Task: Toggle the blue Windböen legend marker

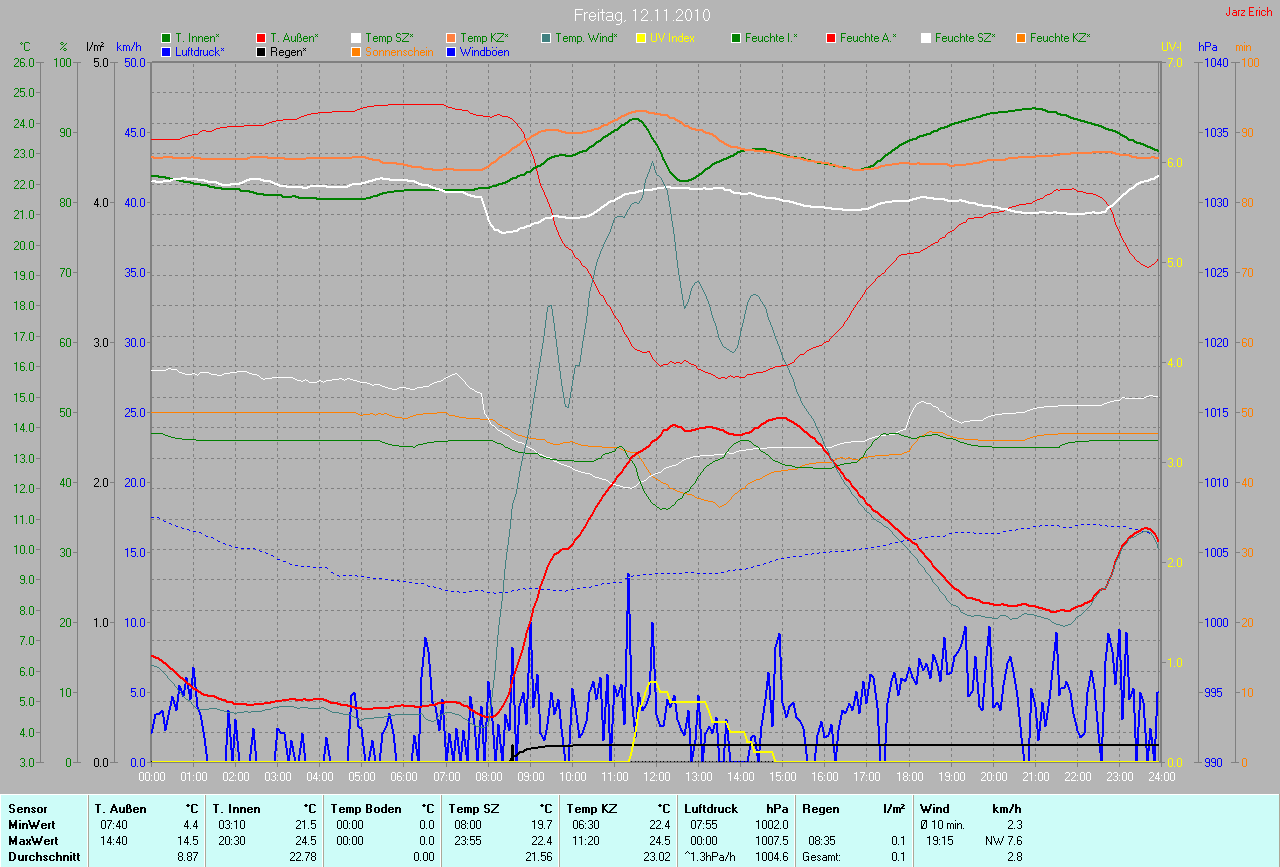Action: coord(452,51)
